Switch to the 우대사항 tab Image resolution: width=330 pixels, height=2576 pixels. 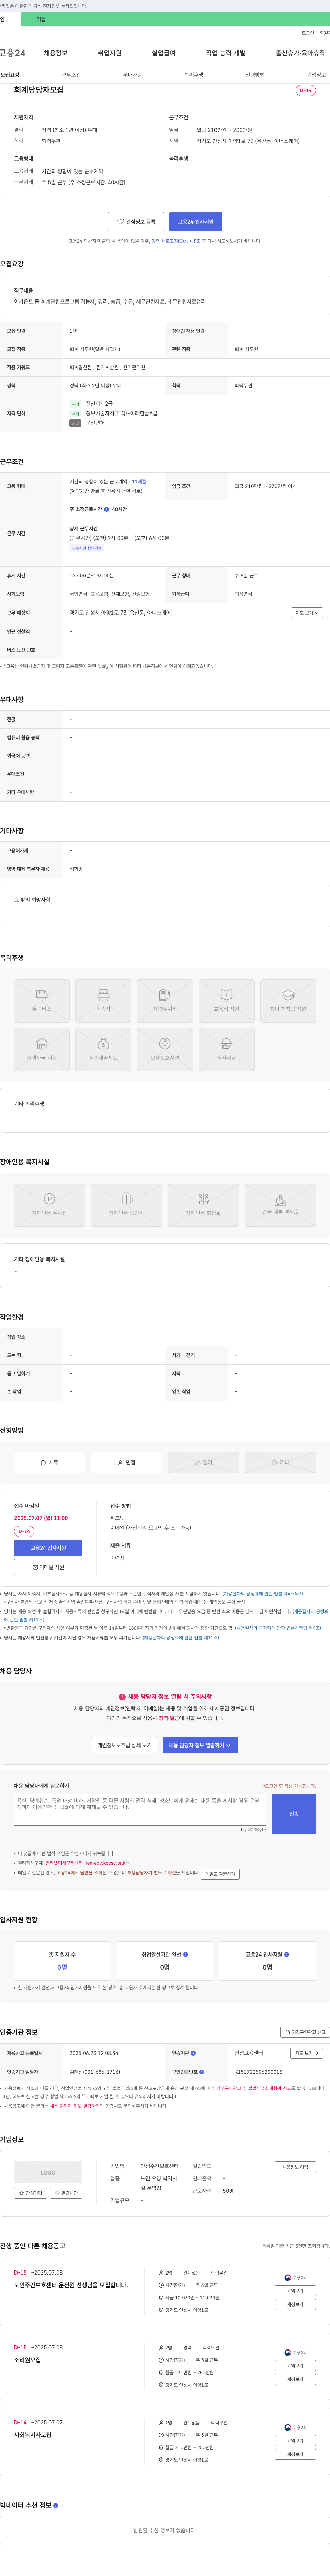click(x=132, y=75)
